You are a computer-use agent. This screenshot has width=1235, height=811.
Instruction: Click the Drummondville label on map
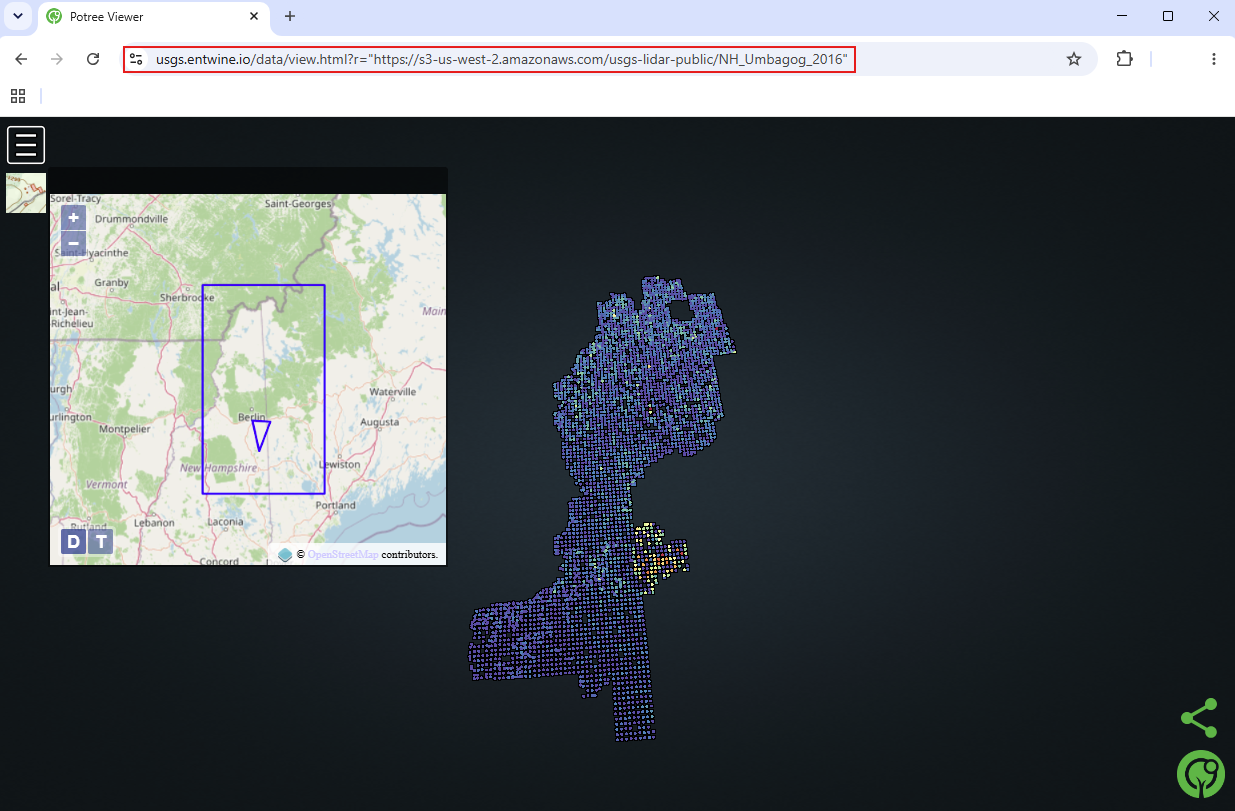(132, 218)
